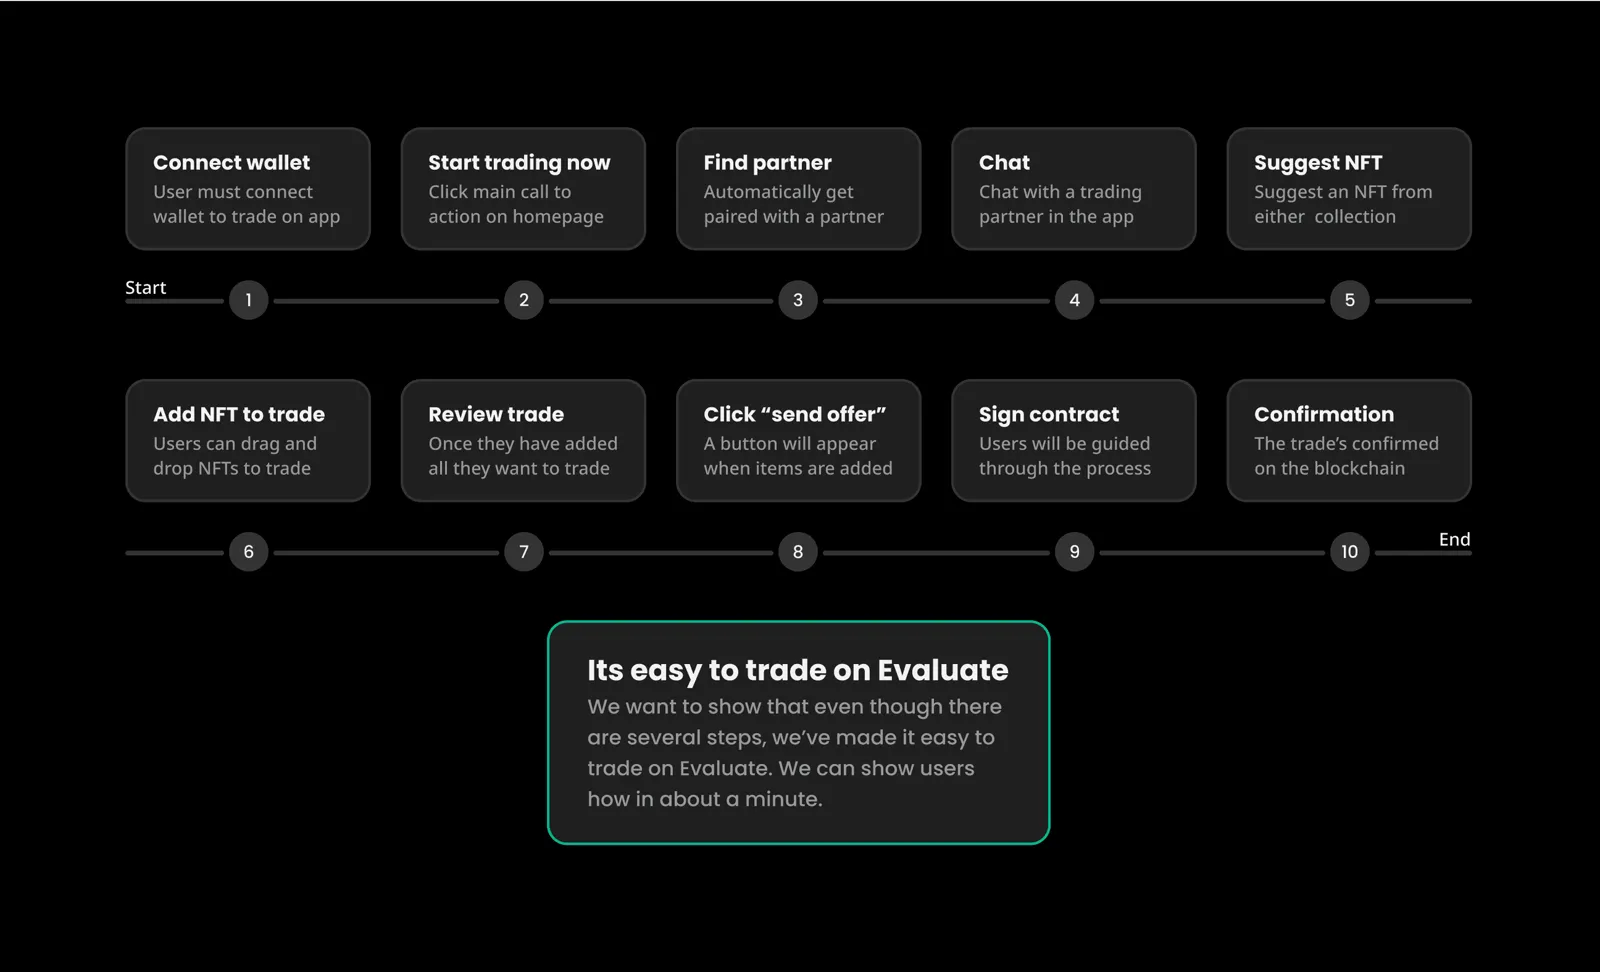Select step 4 marker on timeline

1074,300
